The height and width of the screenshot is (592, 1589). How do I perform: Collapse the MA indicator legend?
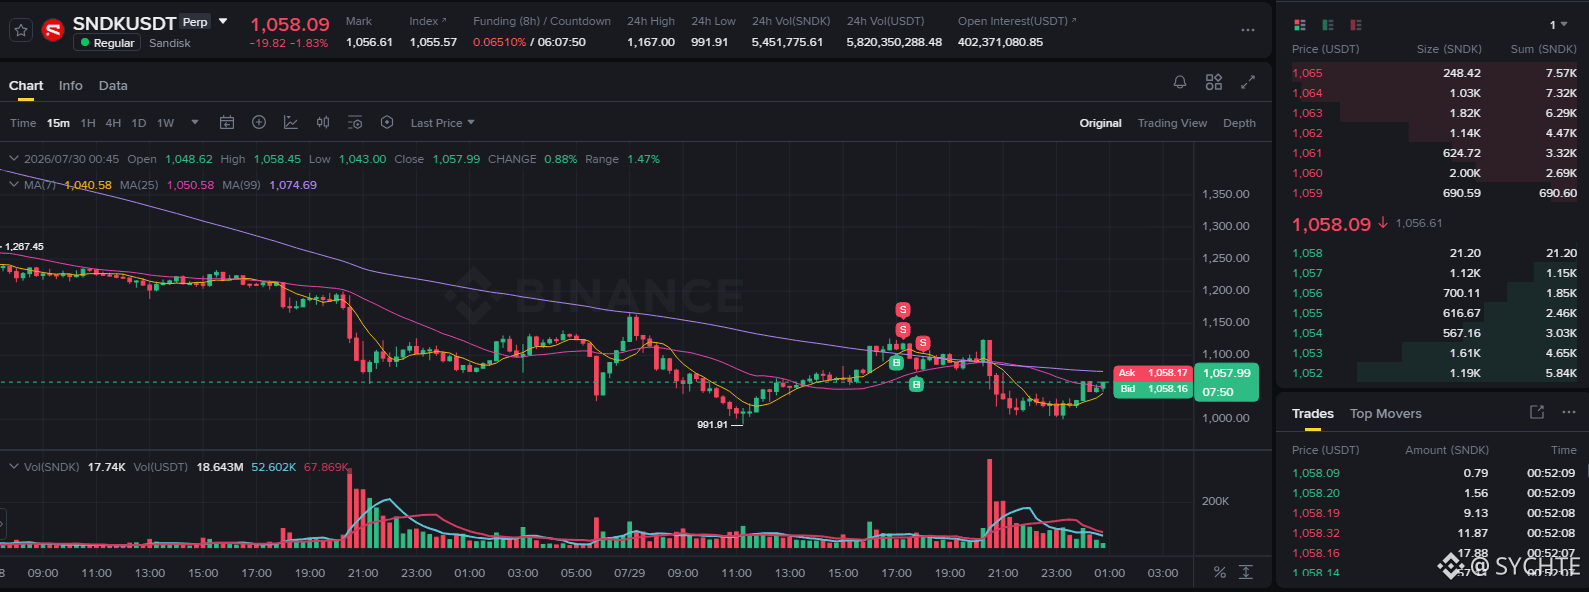(x=14, y=184)
